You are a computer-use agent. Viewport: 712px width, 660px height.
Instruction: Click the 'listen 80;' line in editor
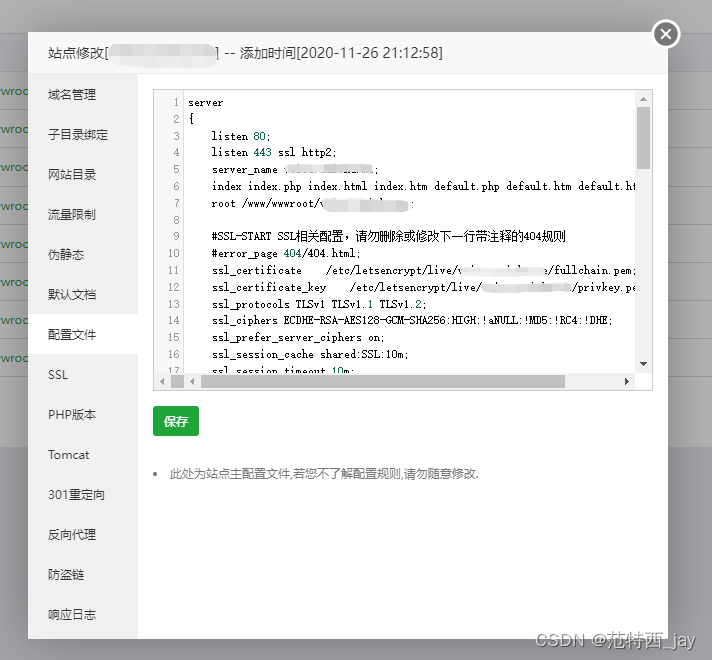pos(241,136)
